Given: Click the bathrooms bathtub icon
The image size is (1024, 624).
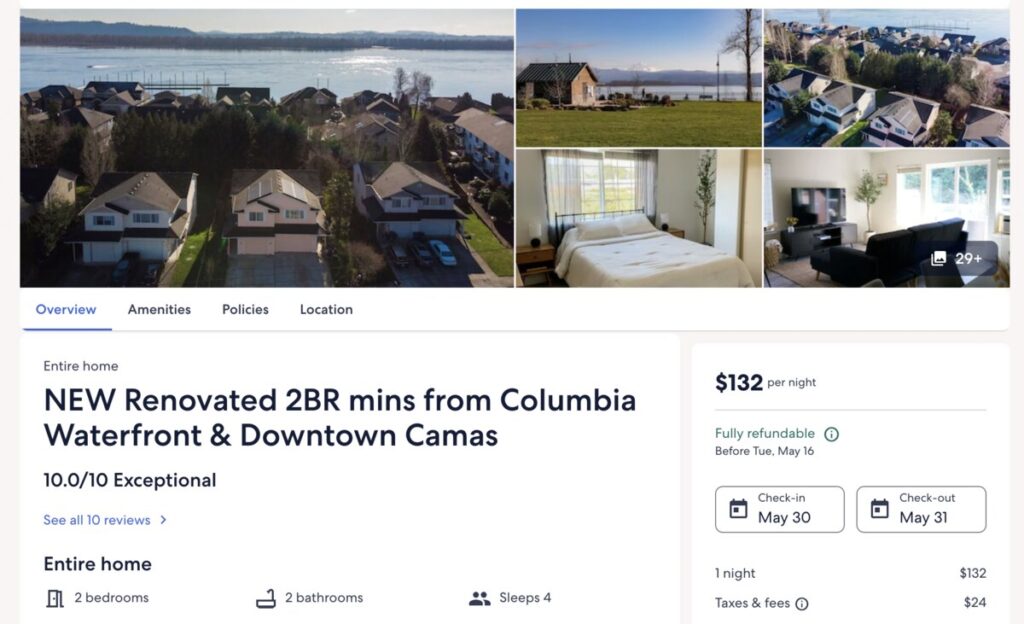Looking at the screenshot, I should tap(266, 598).
